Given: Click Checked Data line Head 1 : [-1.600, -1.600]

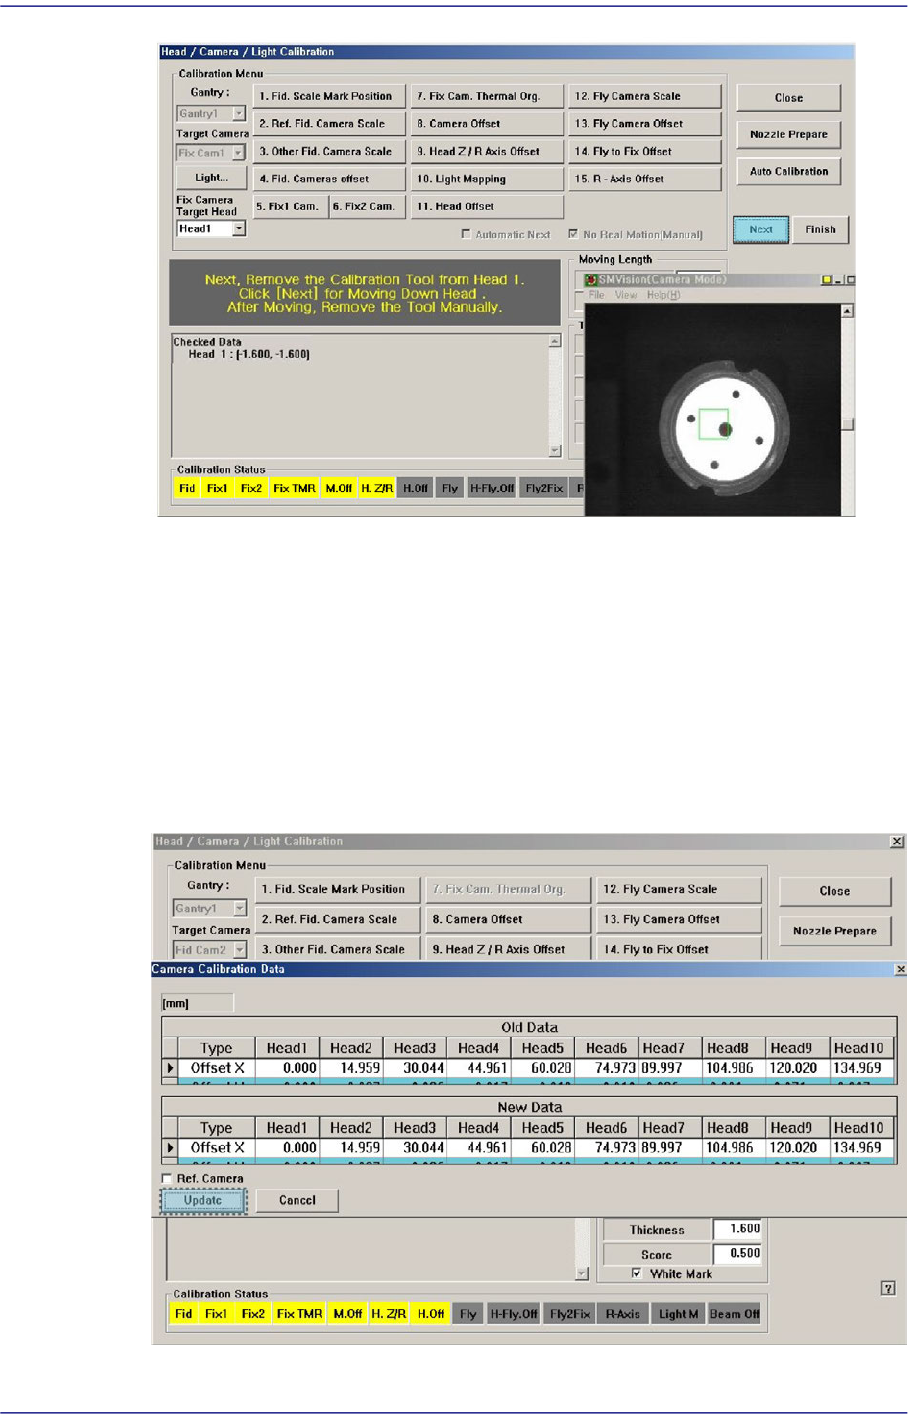Looking at the screenshot, I should tap(249, 355).
